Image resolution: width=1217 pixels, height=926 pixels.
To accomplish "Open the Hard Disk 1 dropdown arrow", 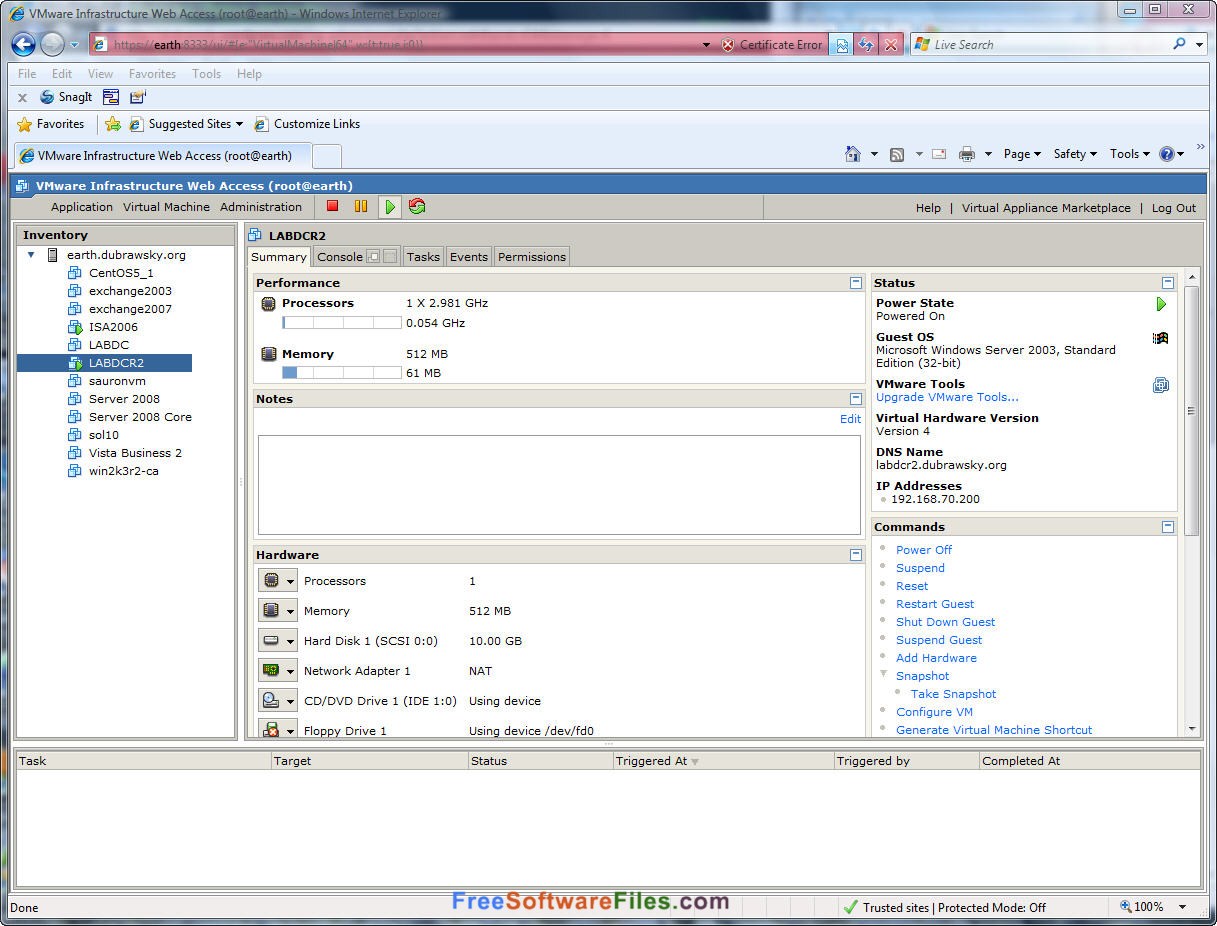I will tap(291, 642).
